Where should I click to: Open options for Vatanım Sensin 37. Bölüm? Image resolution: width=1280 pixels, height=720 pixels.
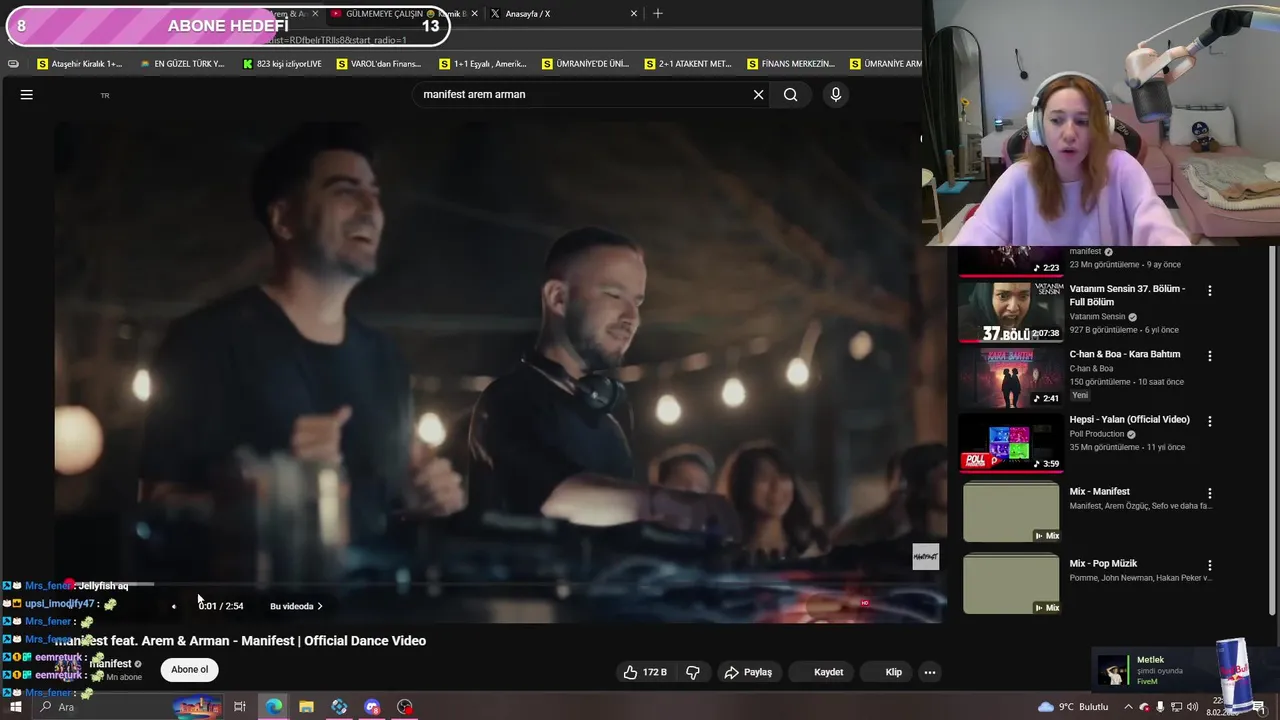click(x=1209, y=291)
